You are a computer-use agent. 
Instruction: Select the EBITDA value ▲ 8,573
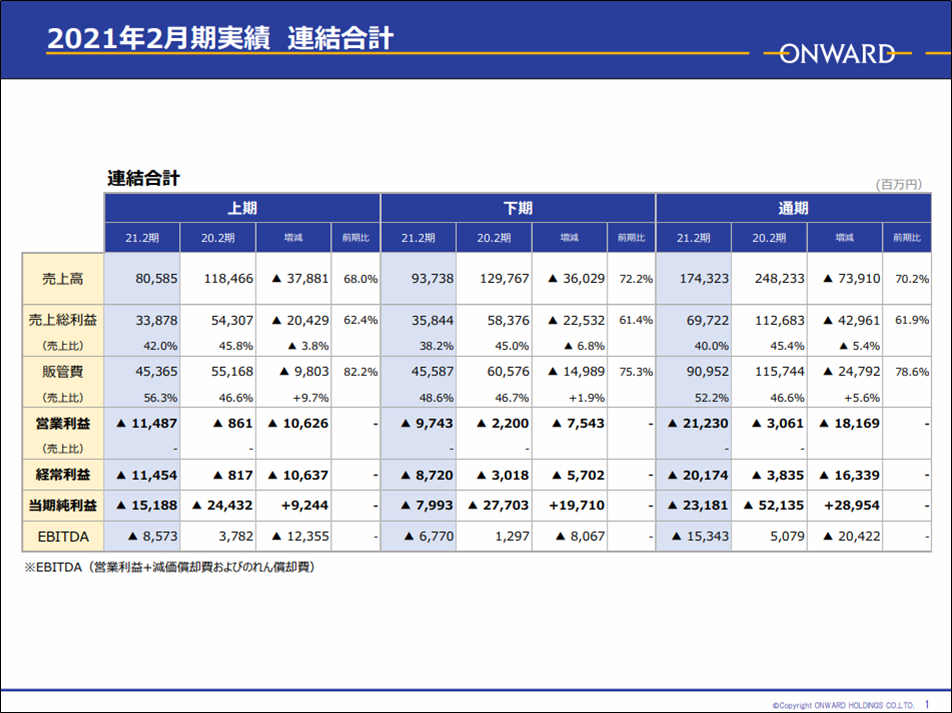click(152, 536)
